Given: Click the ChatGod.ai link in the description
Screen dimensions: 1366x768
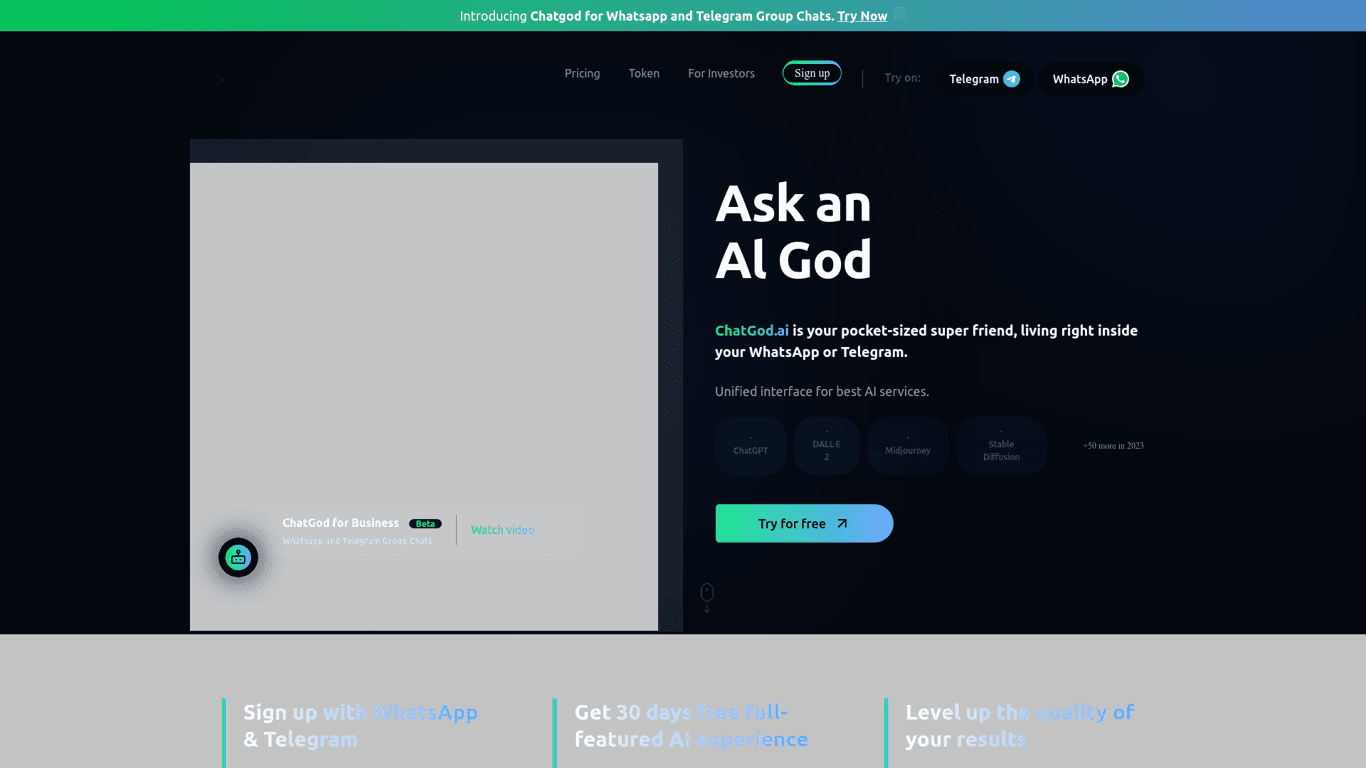Looking at the screenshot, I should [751, 330].
